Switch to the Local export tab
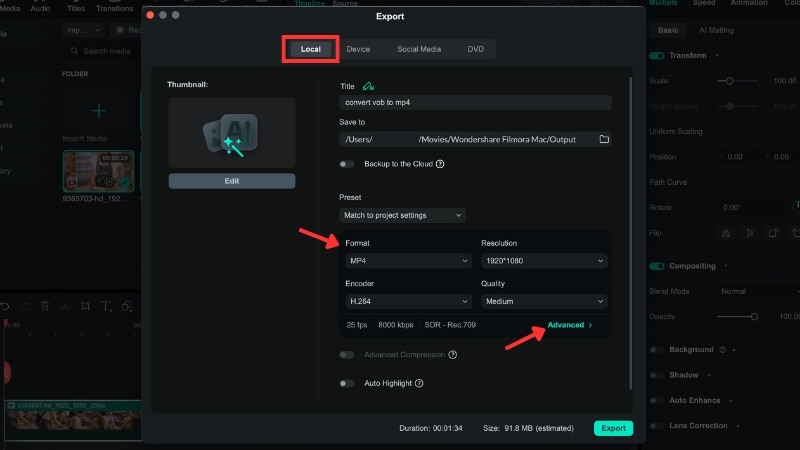Screen dimensions: 800x450 click(310, 49)
